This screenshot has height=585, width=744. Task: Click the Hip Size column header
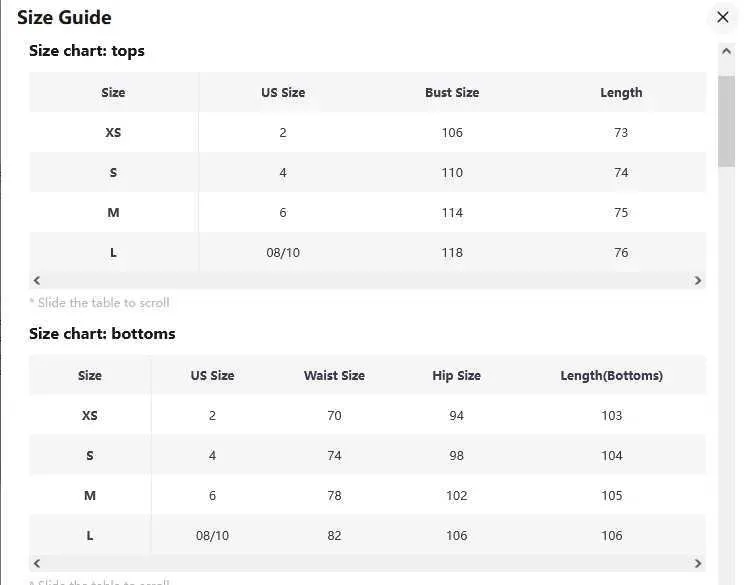pyautogui.click(x=456, y=376)
